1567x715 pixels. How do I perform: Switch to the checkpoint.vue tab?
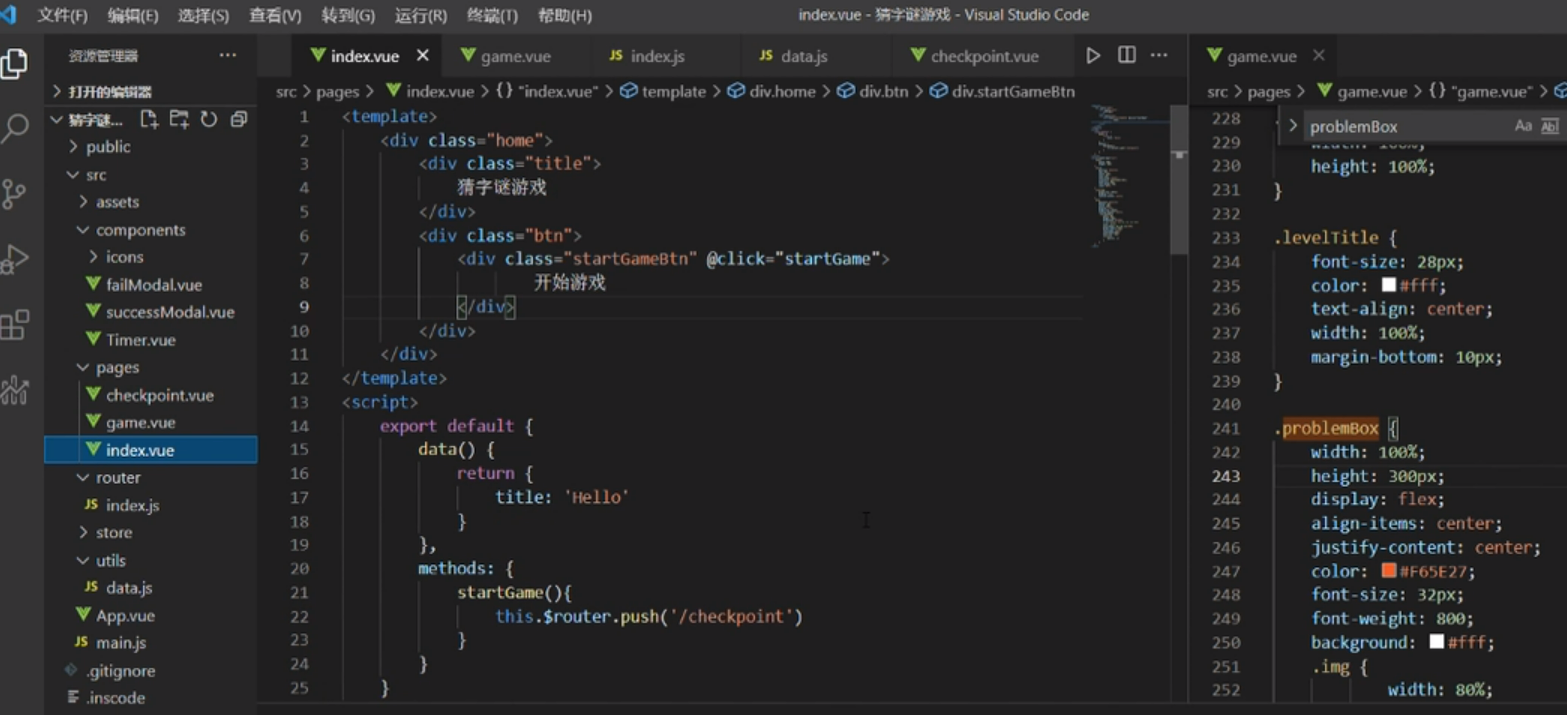[984, 57]
